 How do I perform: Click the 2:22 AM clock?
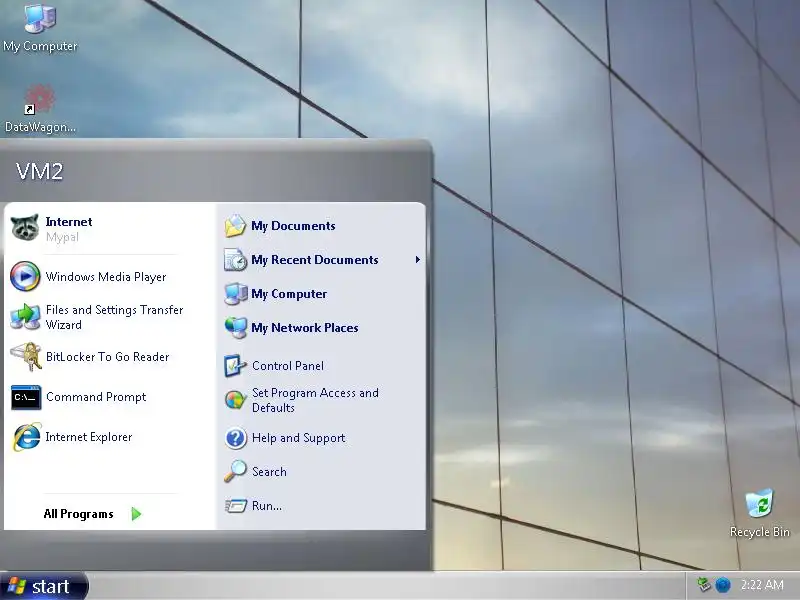pos(762,585)
